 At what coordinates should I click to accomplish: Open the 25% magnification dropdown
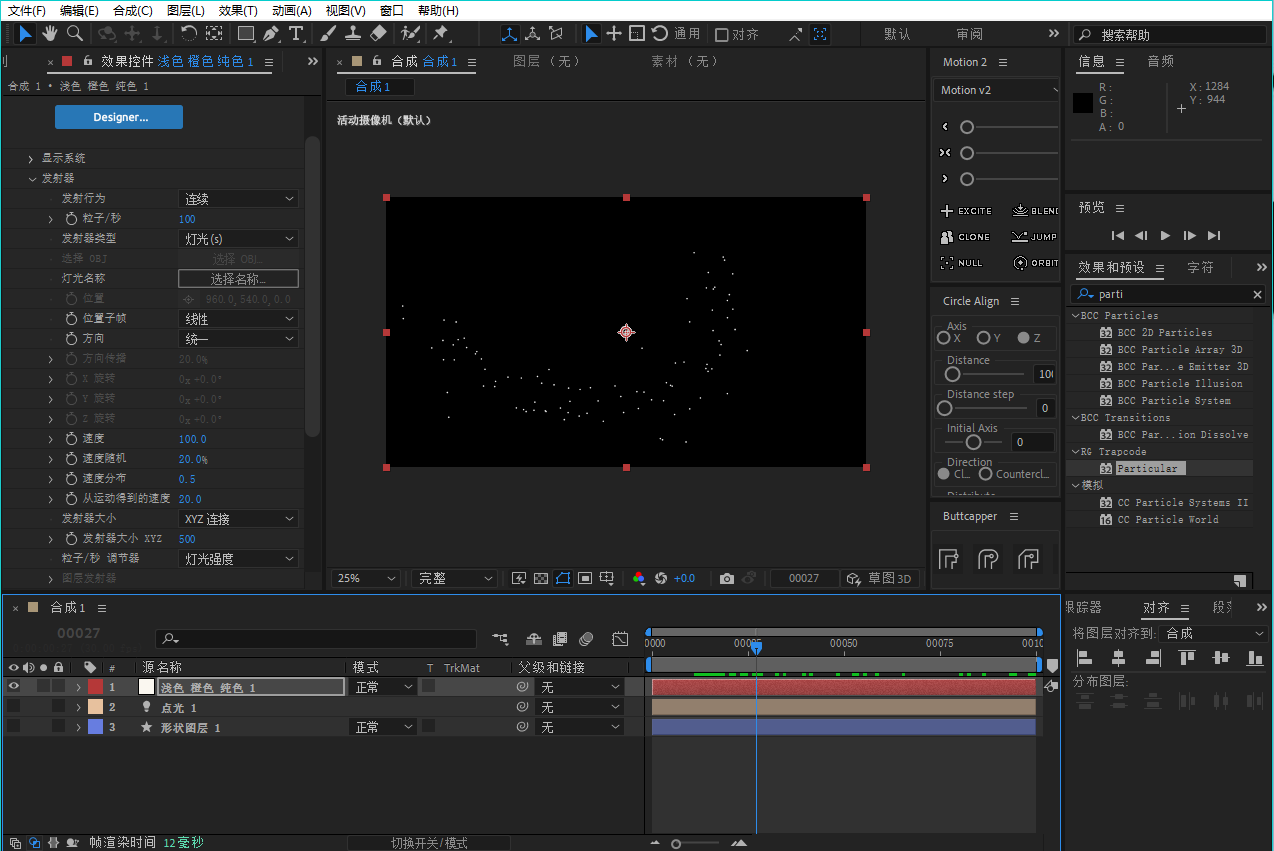click(366, 578)
